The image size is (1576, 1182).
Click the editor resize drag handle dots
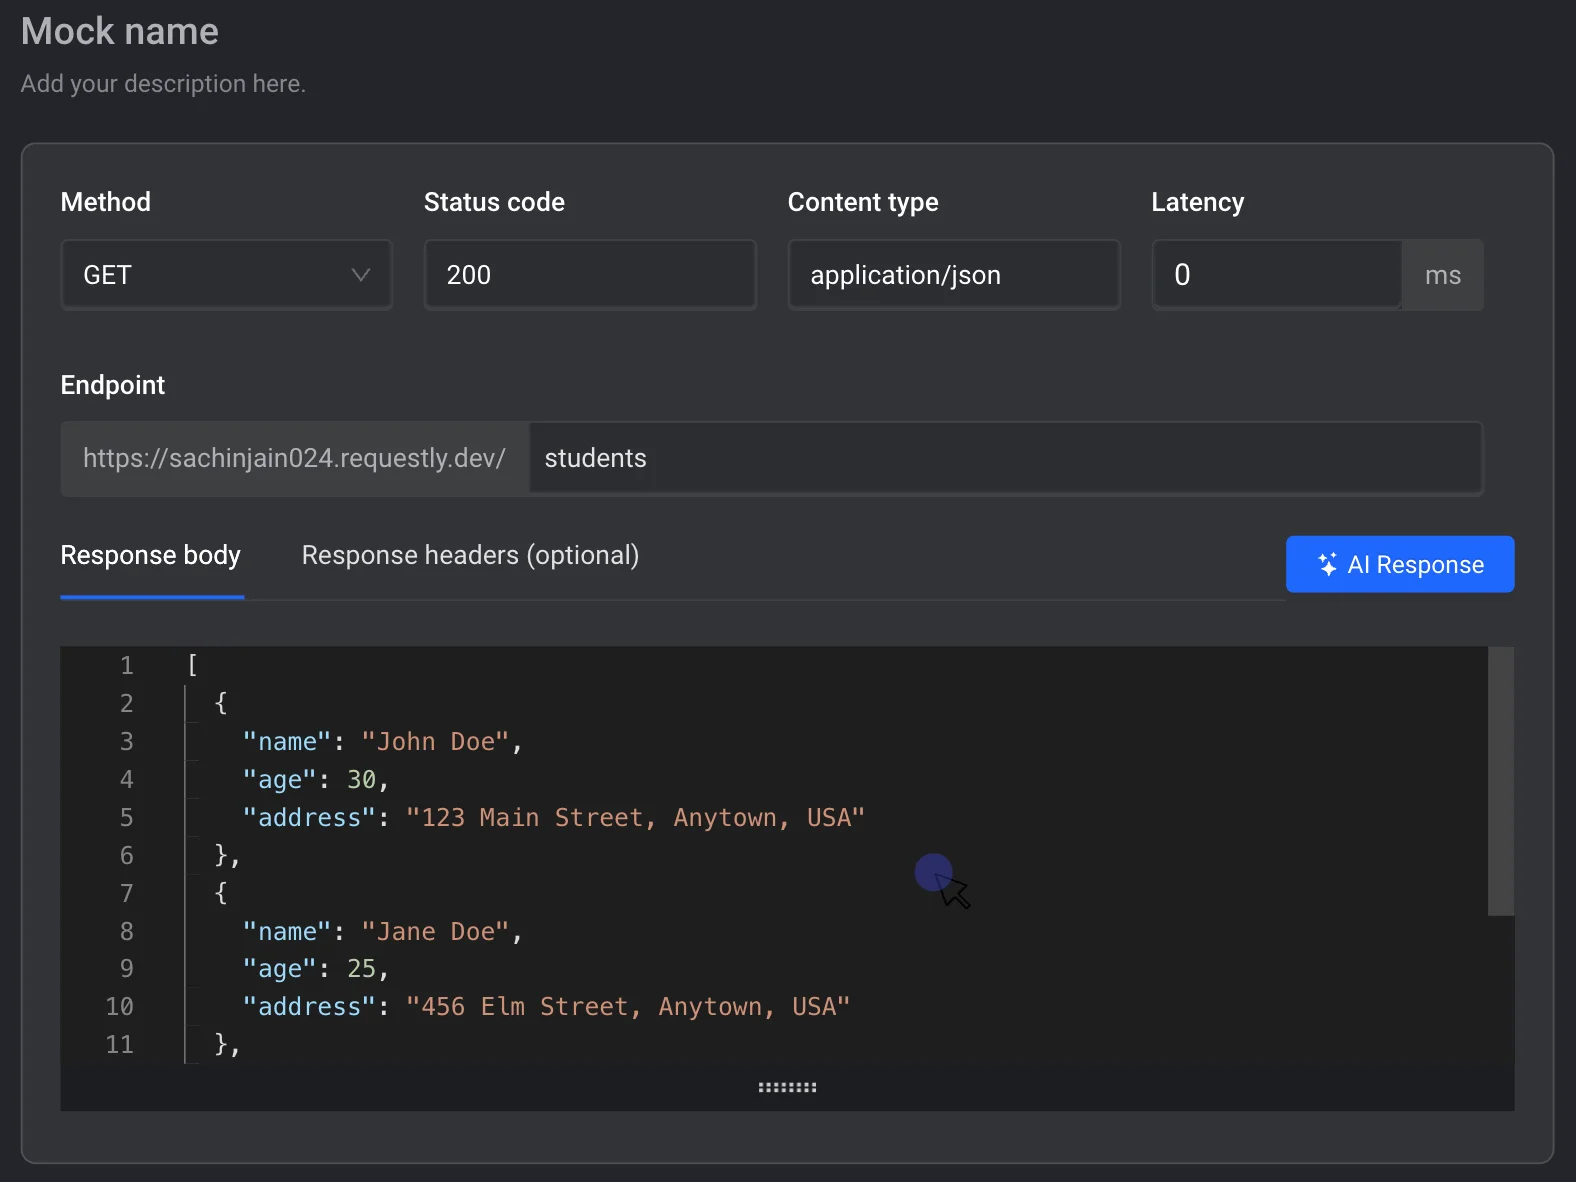pyautogui.click(x=787, y=1087)
